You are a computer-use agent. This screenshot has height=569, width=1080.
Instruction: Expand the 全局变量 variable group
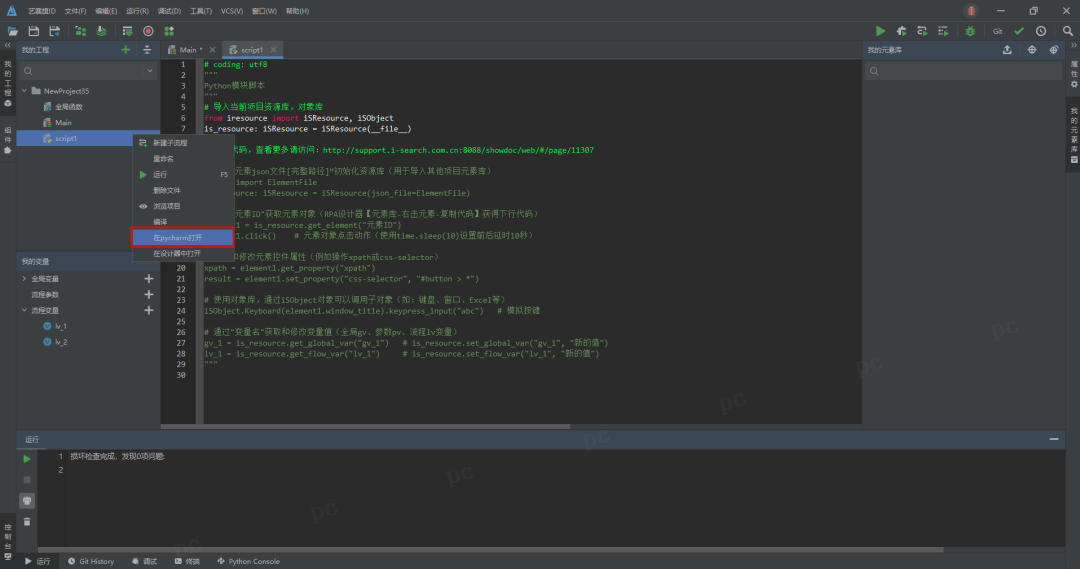24,279
